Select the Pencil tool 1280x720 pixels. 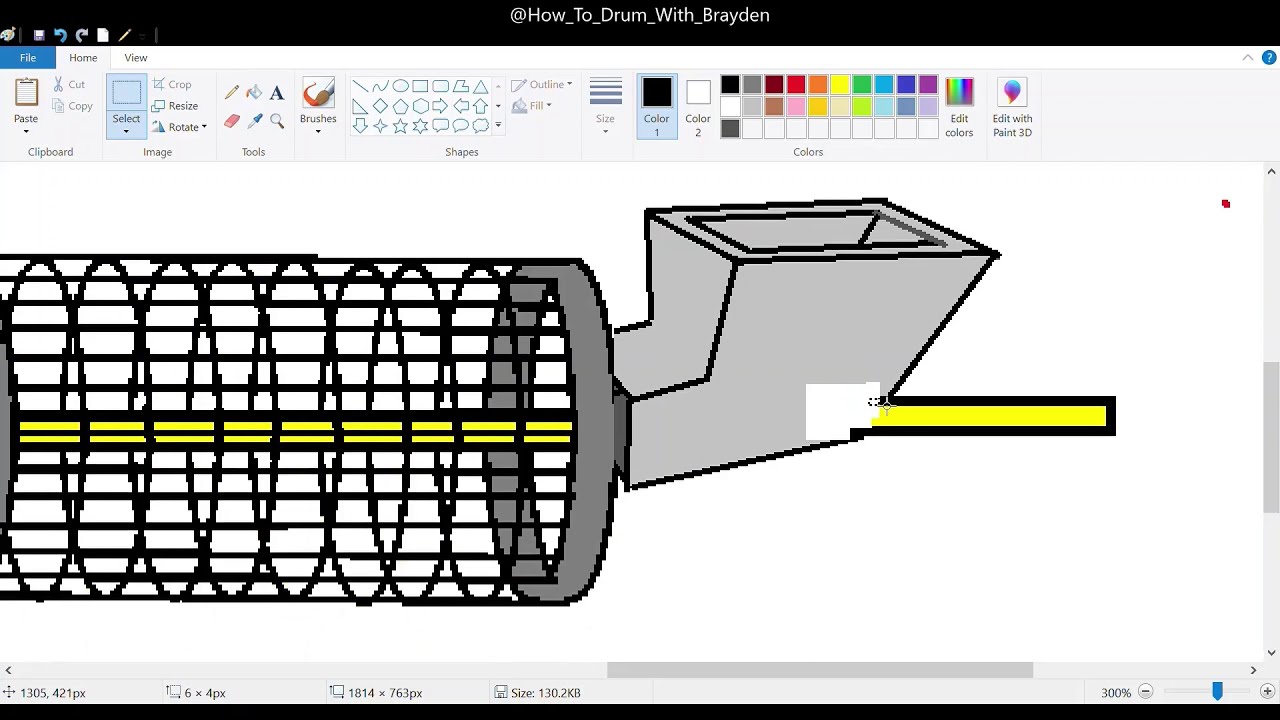point(232,93)
